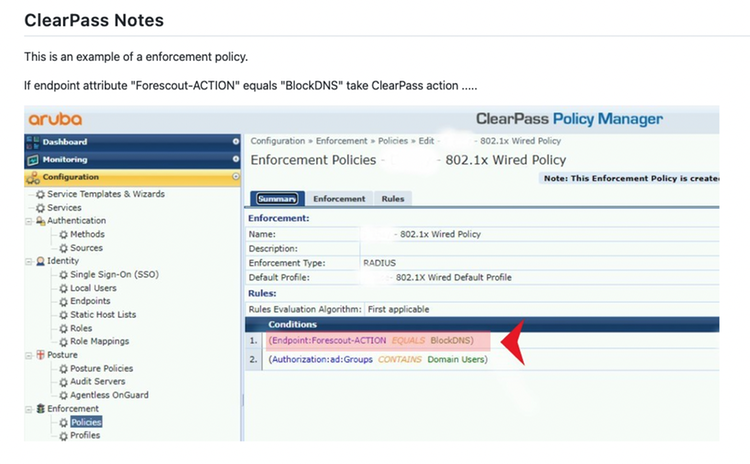Screen dimensions: 750x464
Task: Collapse the Identity tree node
Action: (x=28, y=261)
